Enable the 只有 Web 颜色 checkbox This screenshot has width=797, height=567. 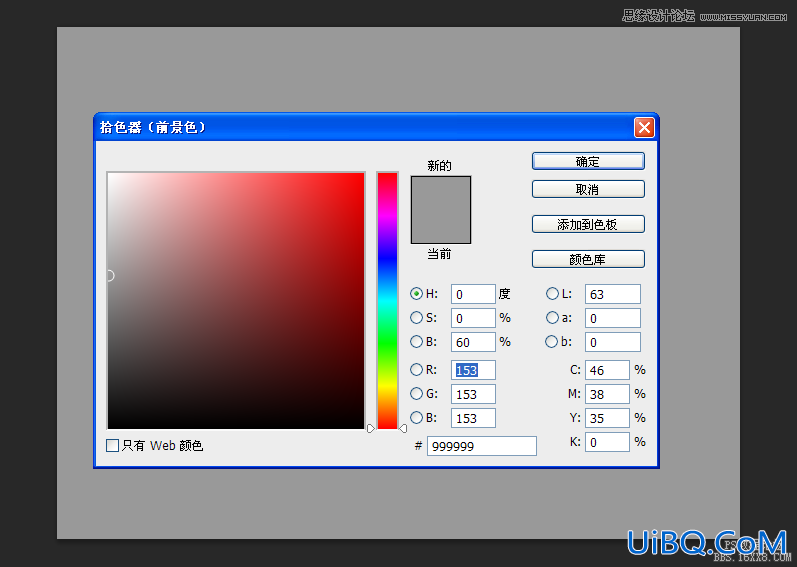click(x=112, y=446)
